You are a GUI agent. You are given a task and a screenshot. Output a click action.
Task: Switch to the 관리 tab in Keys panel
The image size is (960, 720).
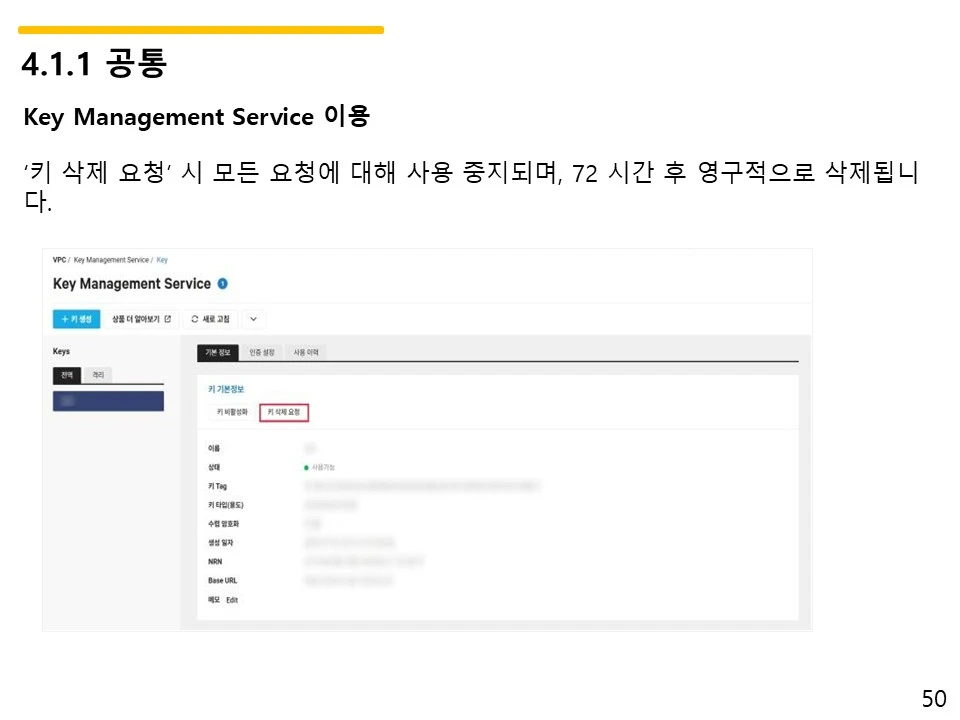tap(99, 373)
